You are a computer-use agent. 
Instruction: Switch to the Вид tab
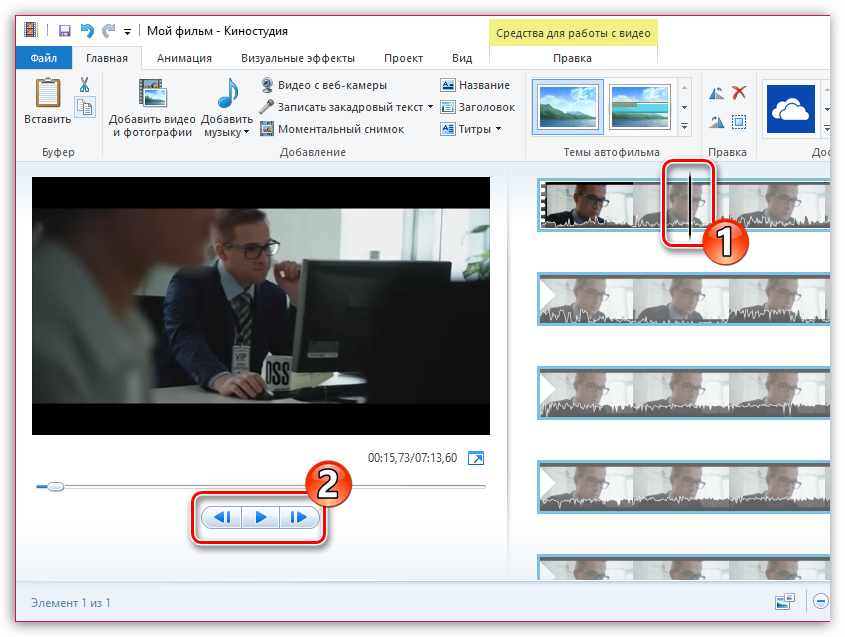[x=462, y=58]
